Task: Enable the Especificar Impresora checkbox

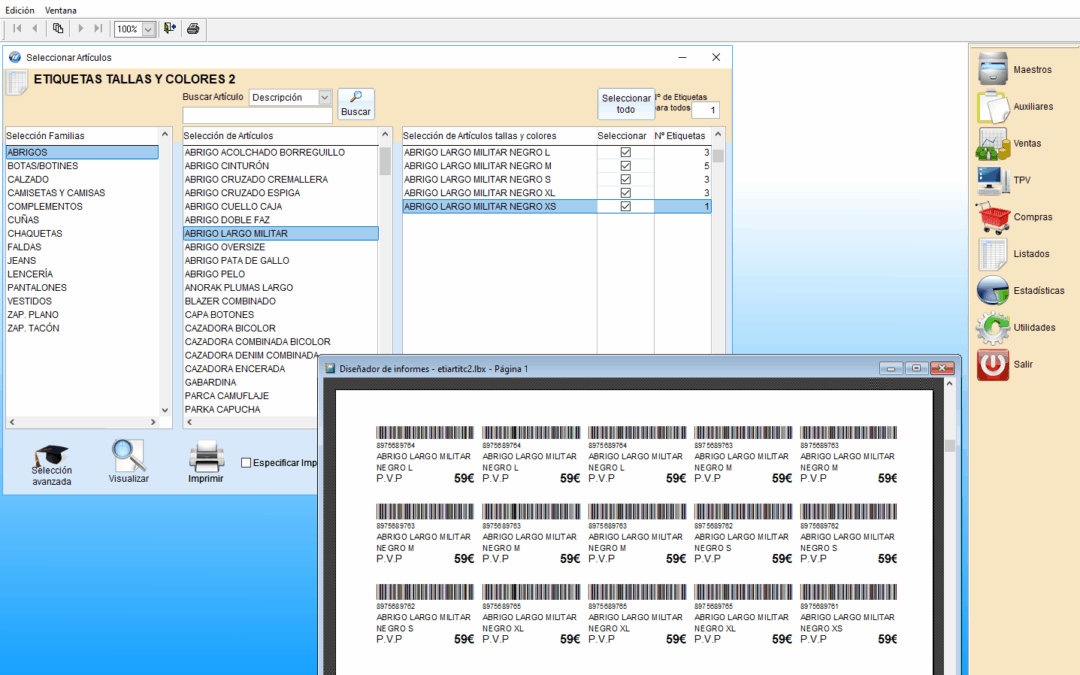Action: pos(246,463)
